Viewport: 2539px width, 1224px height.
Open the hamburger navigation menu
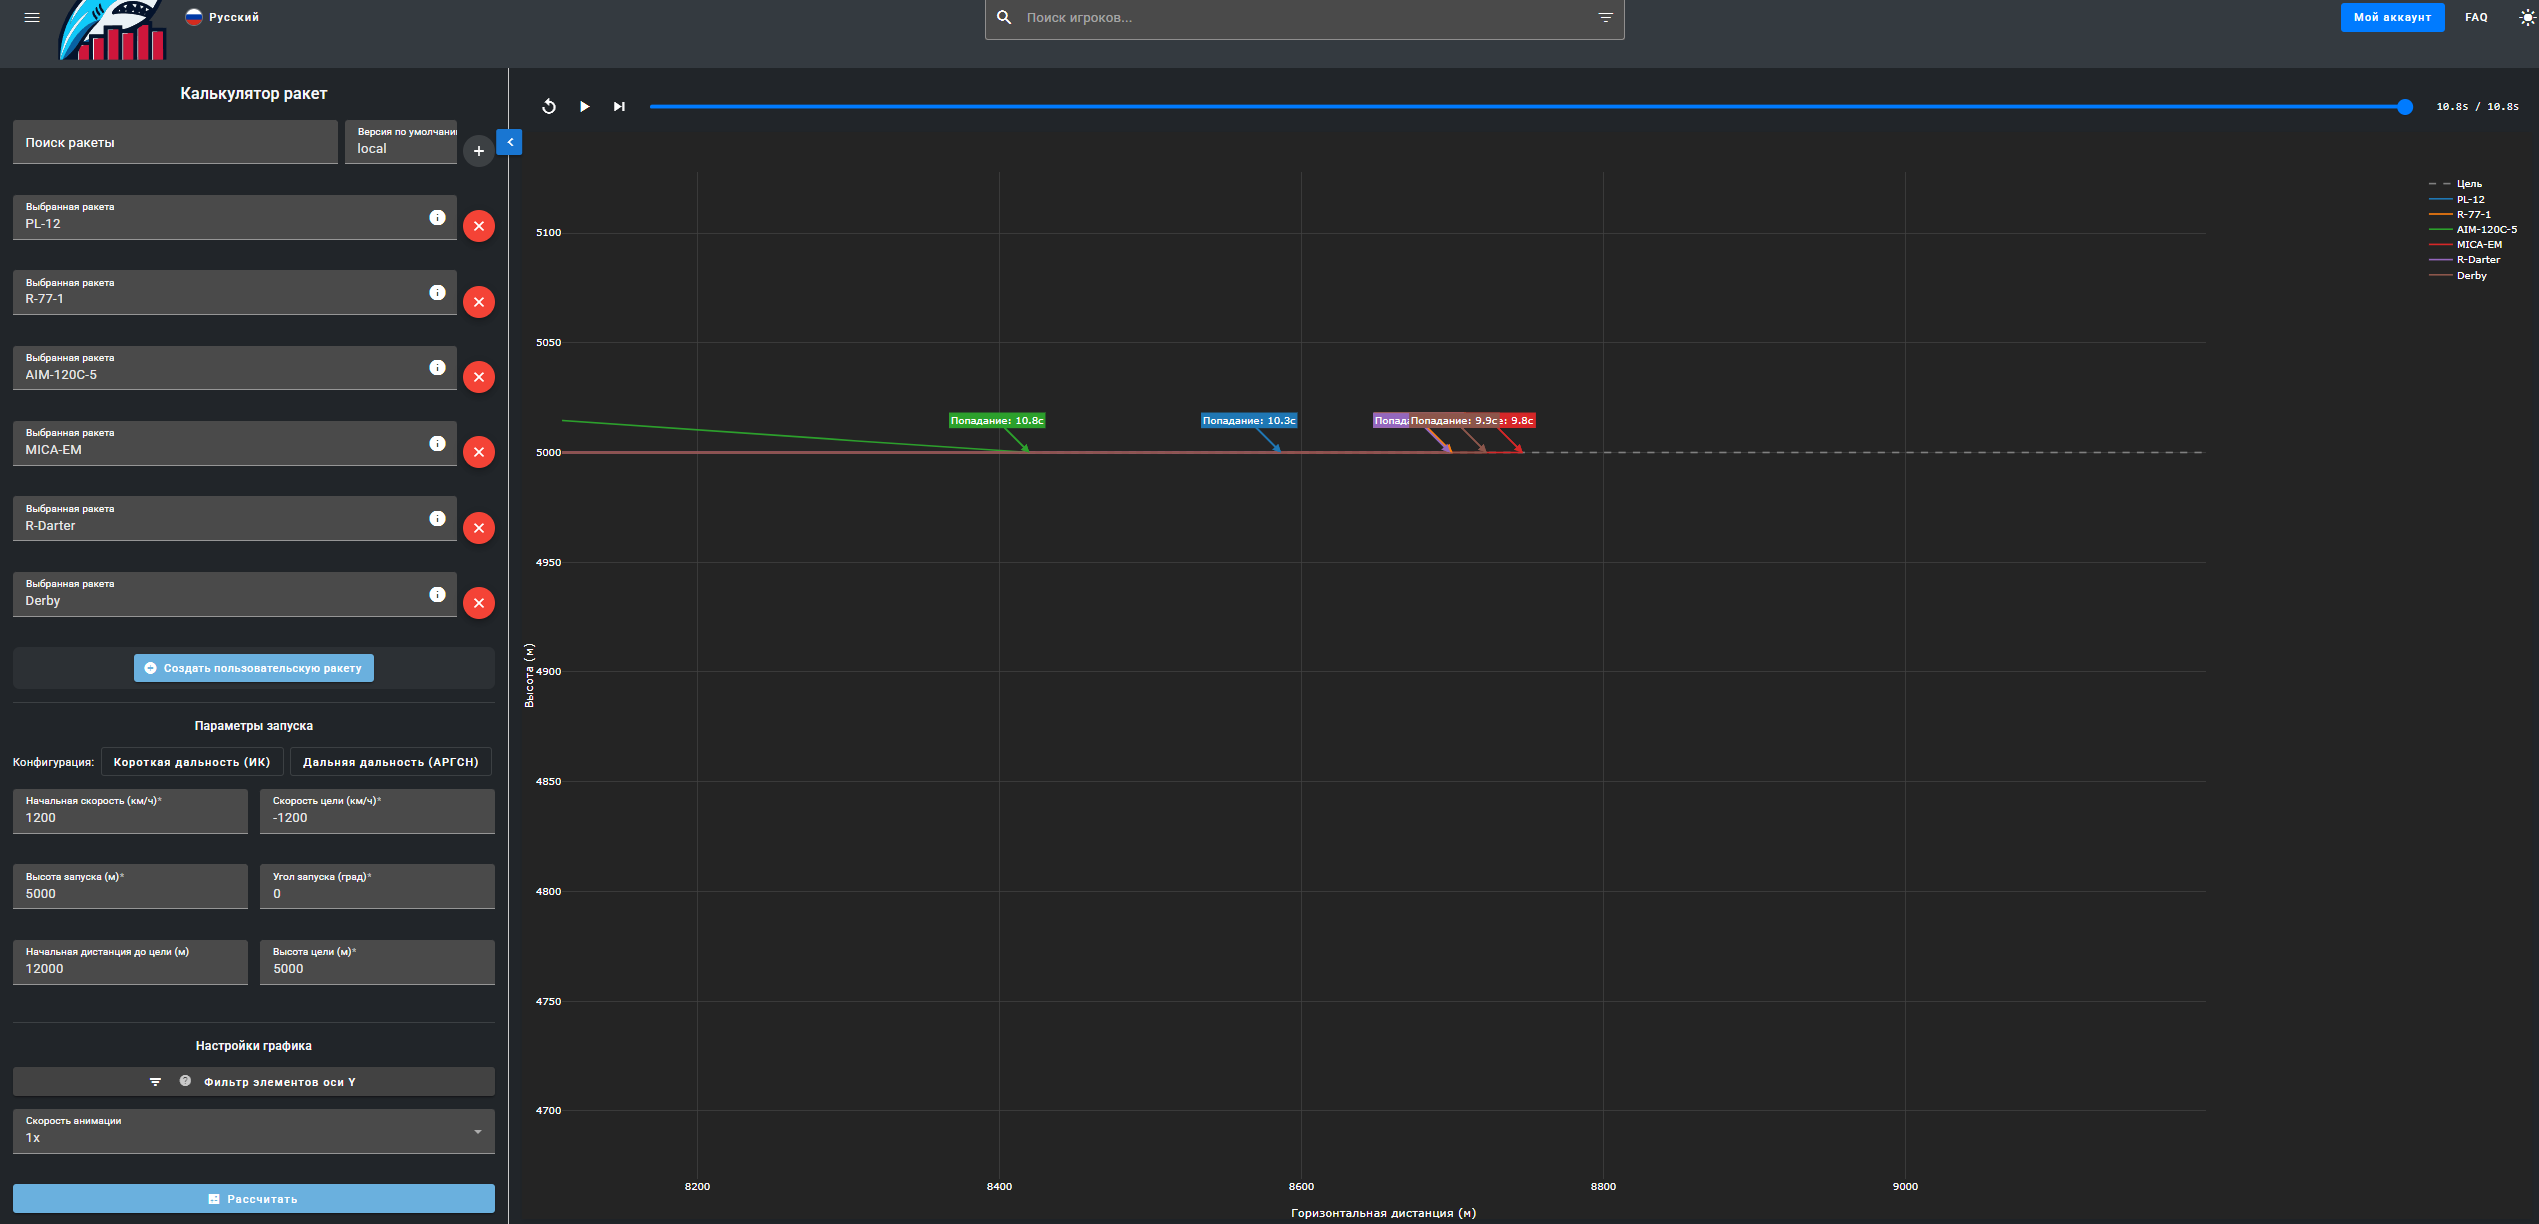32,17
